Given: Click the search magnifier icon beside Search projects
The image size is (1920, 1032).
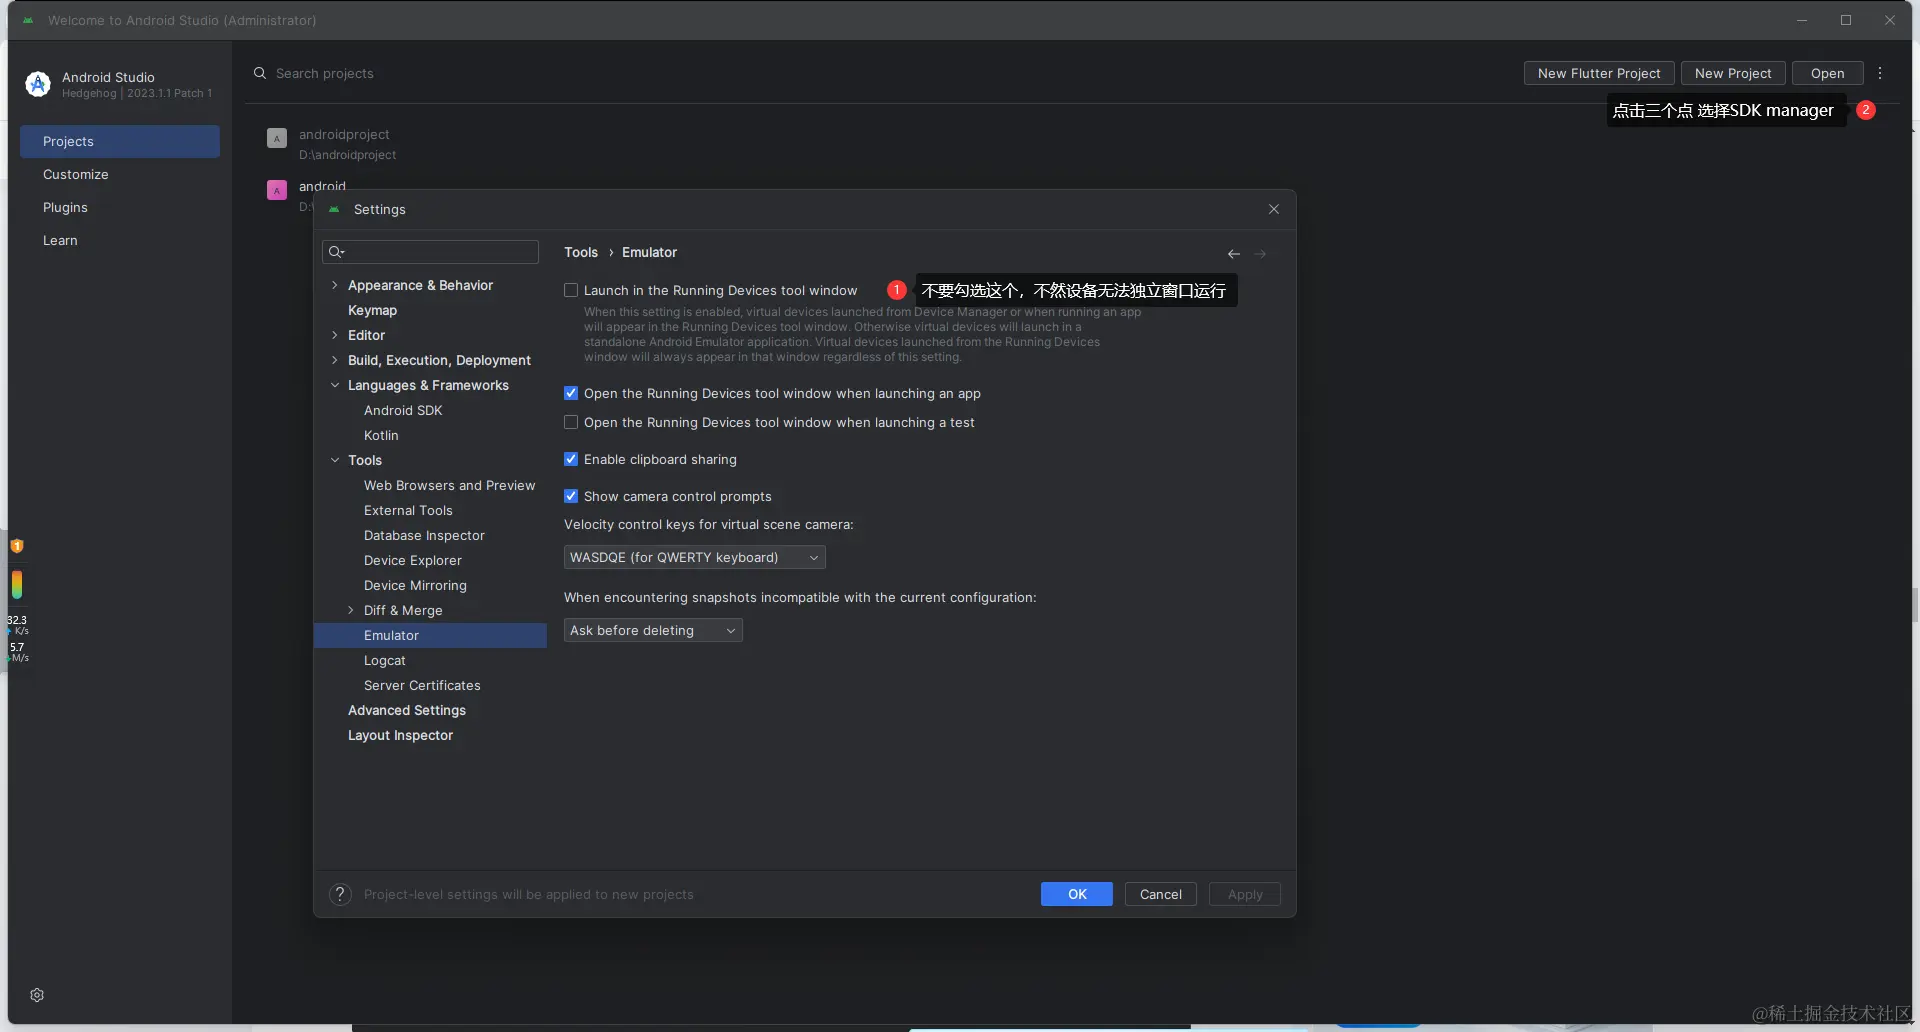Looking at the screenshot, I should point(260,73).
